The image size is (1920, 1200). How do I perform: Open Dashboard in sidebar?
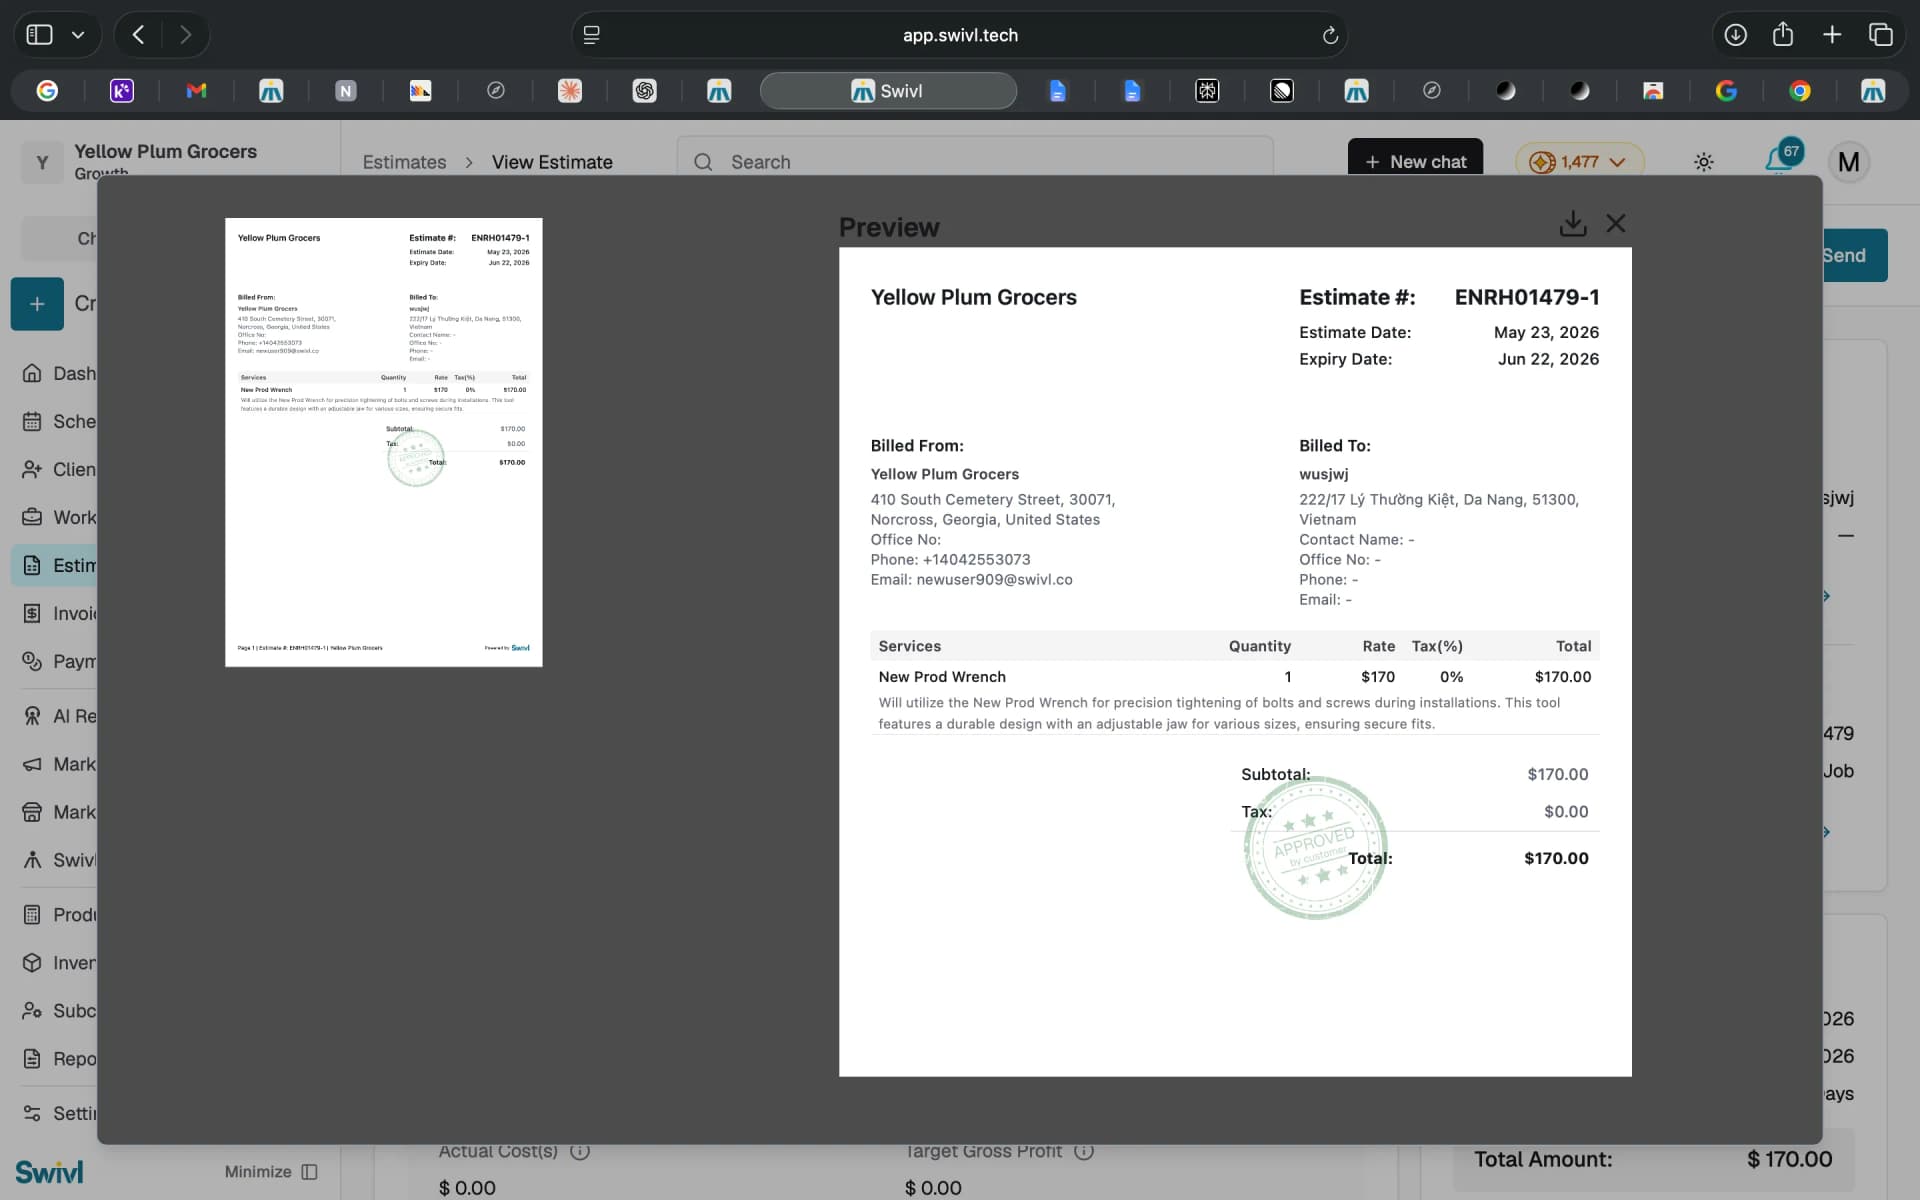click(60, 373)
